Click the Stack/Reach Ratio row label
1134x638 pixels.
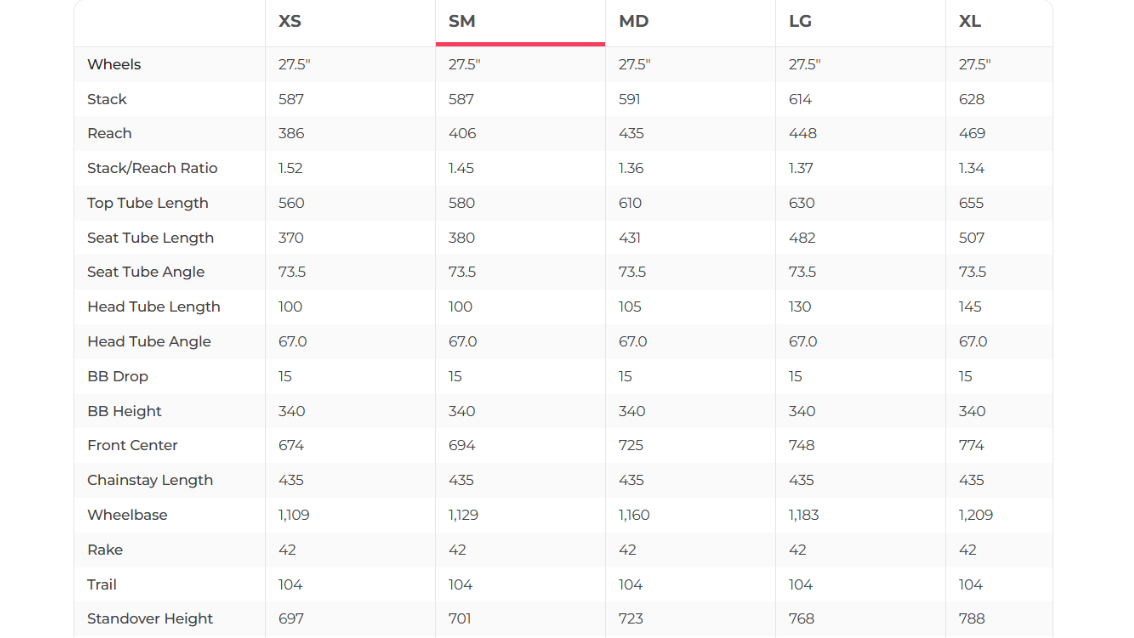point(152,168)
